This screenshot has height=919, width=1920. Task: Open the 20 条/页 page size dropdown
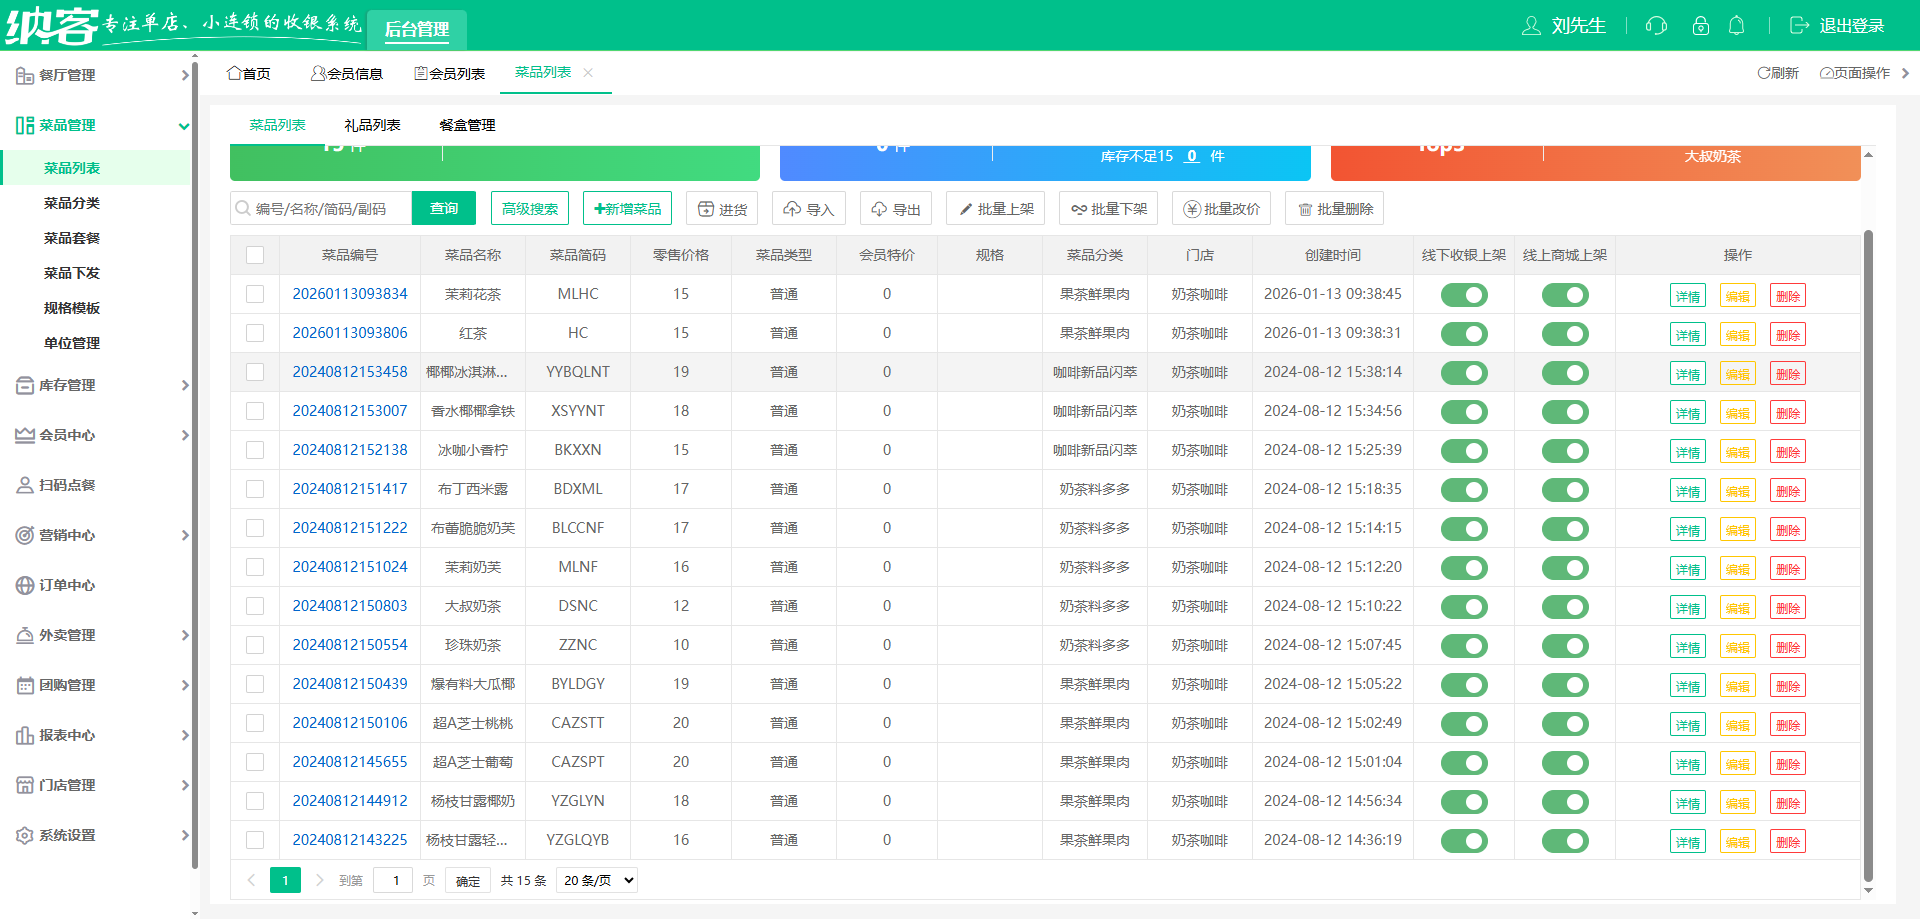click(x=597, y=880)
